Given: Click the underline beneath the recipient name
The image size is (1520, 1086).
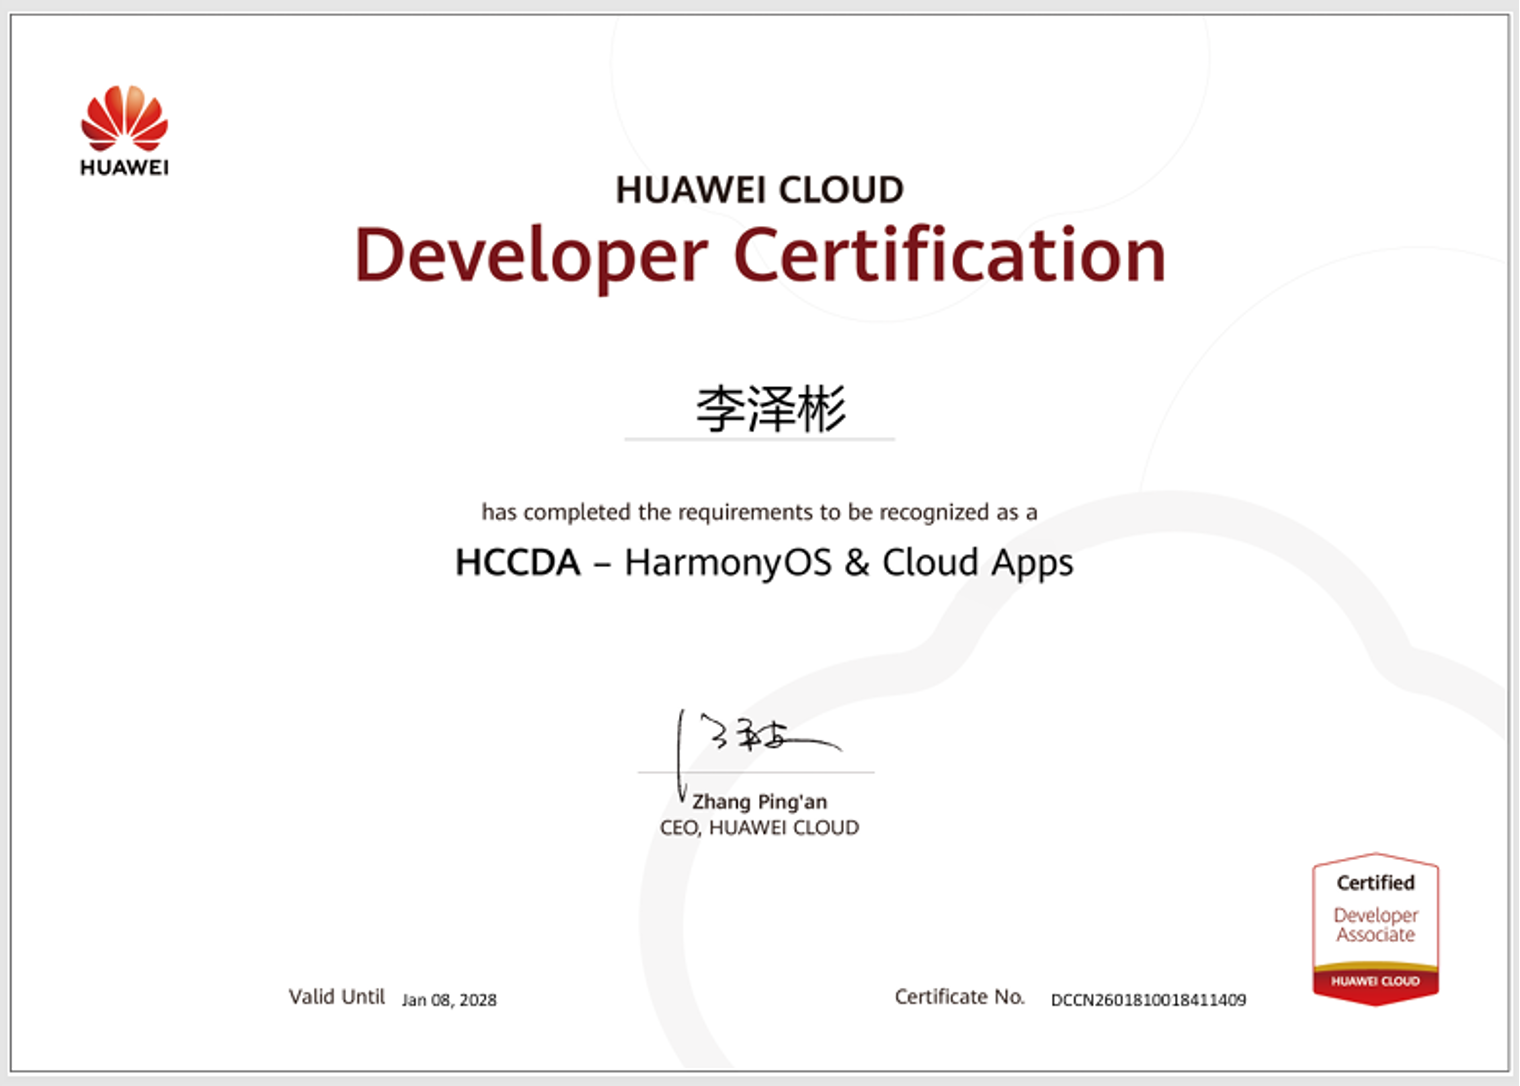Looking at the screenshot, I should [758, 438].
